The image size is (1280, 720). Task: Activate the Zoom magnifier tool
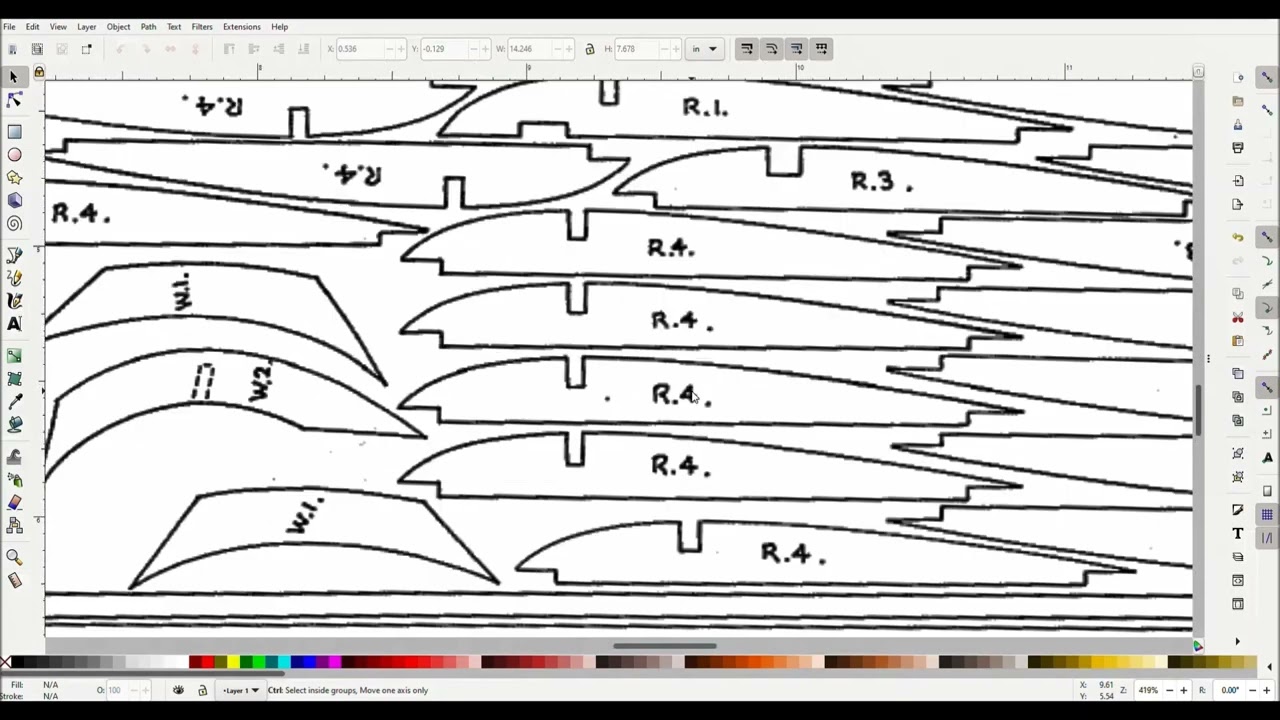point(14,558)
